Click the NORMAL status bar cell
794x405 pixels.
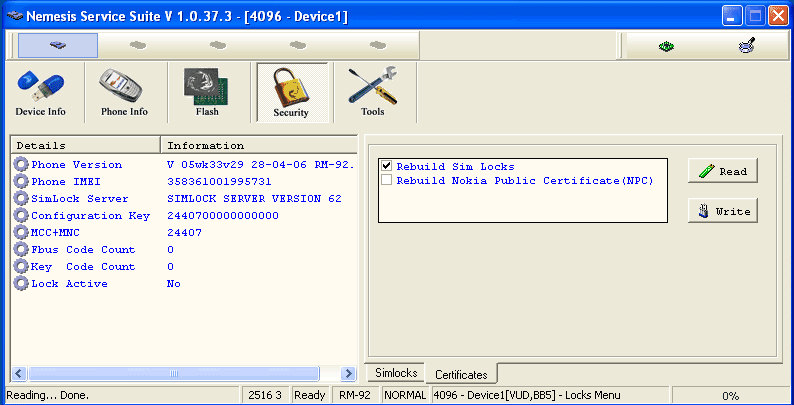(x=405, y=395)
